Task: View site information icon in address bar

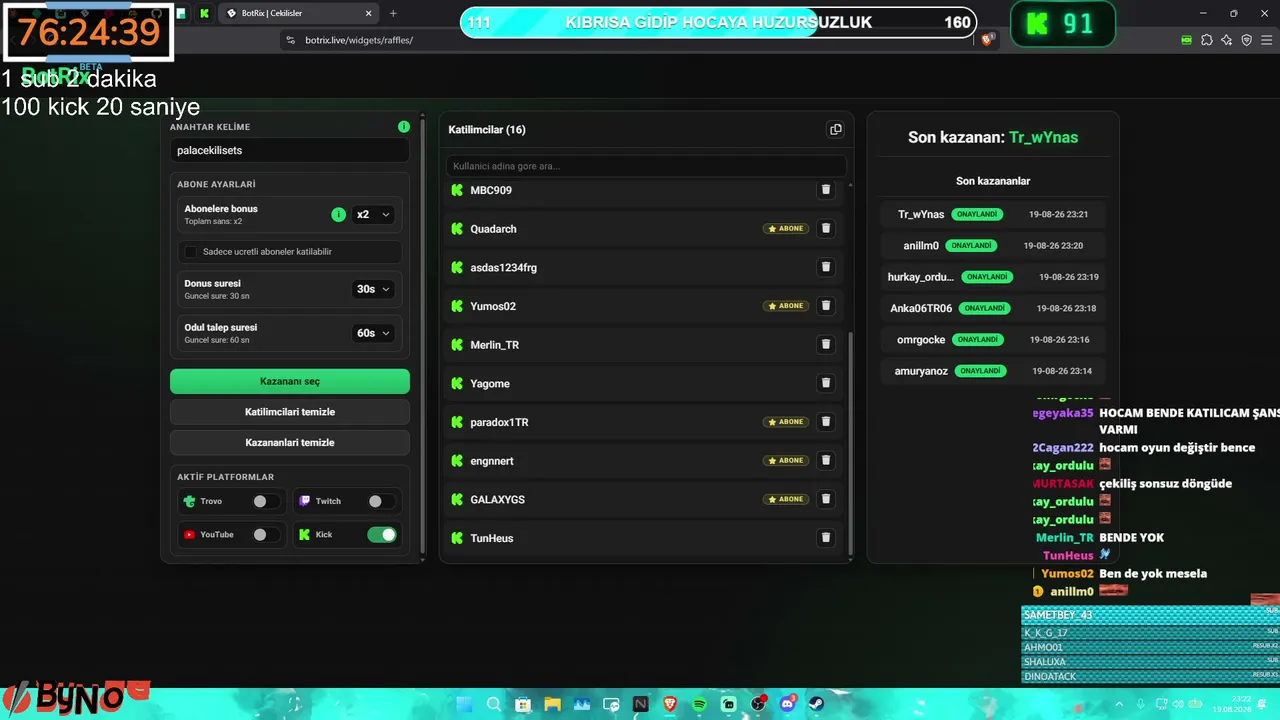Action: click(291, 40)
